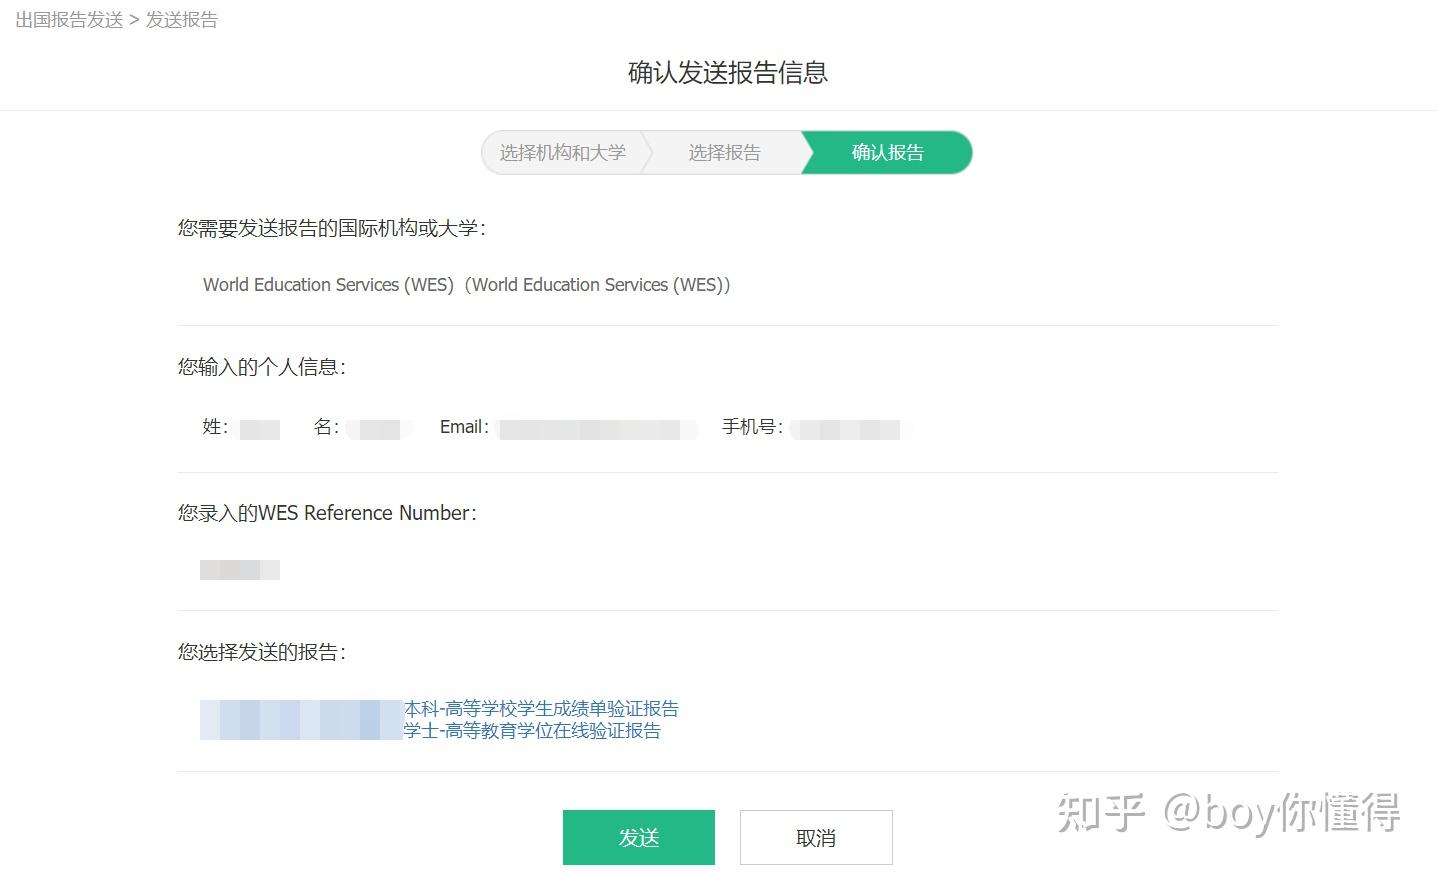Click the World Education Services (WES) institution text
Image resolution: width=1437 pixels, height=877 pixels.
click(x=466, y=285)
